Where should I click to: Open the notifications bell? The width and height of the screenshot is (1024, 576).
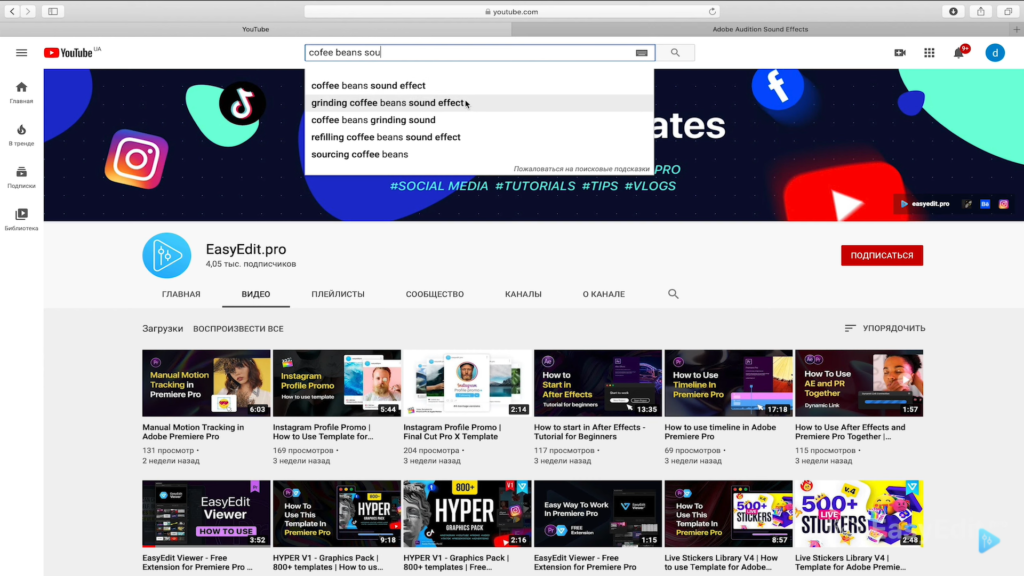pyautogui.click(x=959, y=53)
